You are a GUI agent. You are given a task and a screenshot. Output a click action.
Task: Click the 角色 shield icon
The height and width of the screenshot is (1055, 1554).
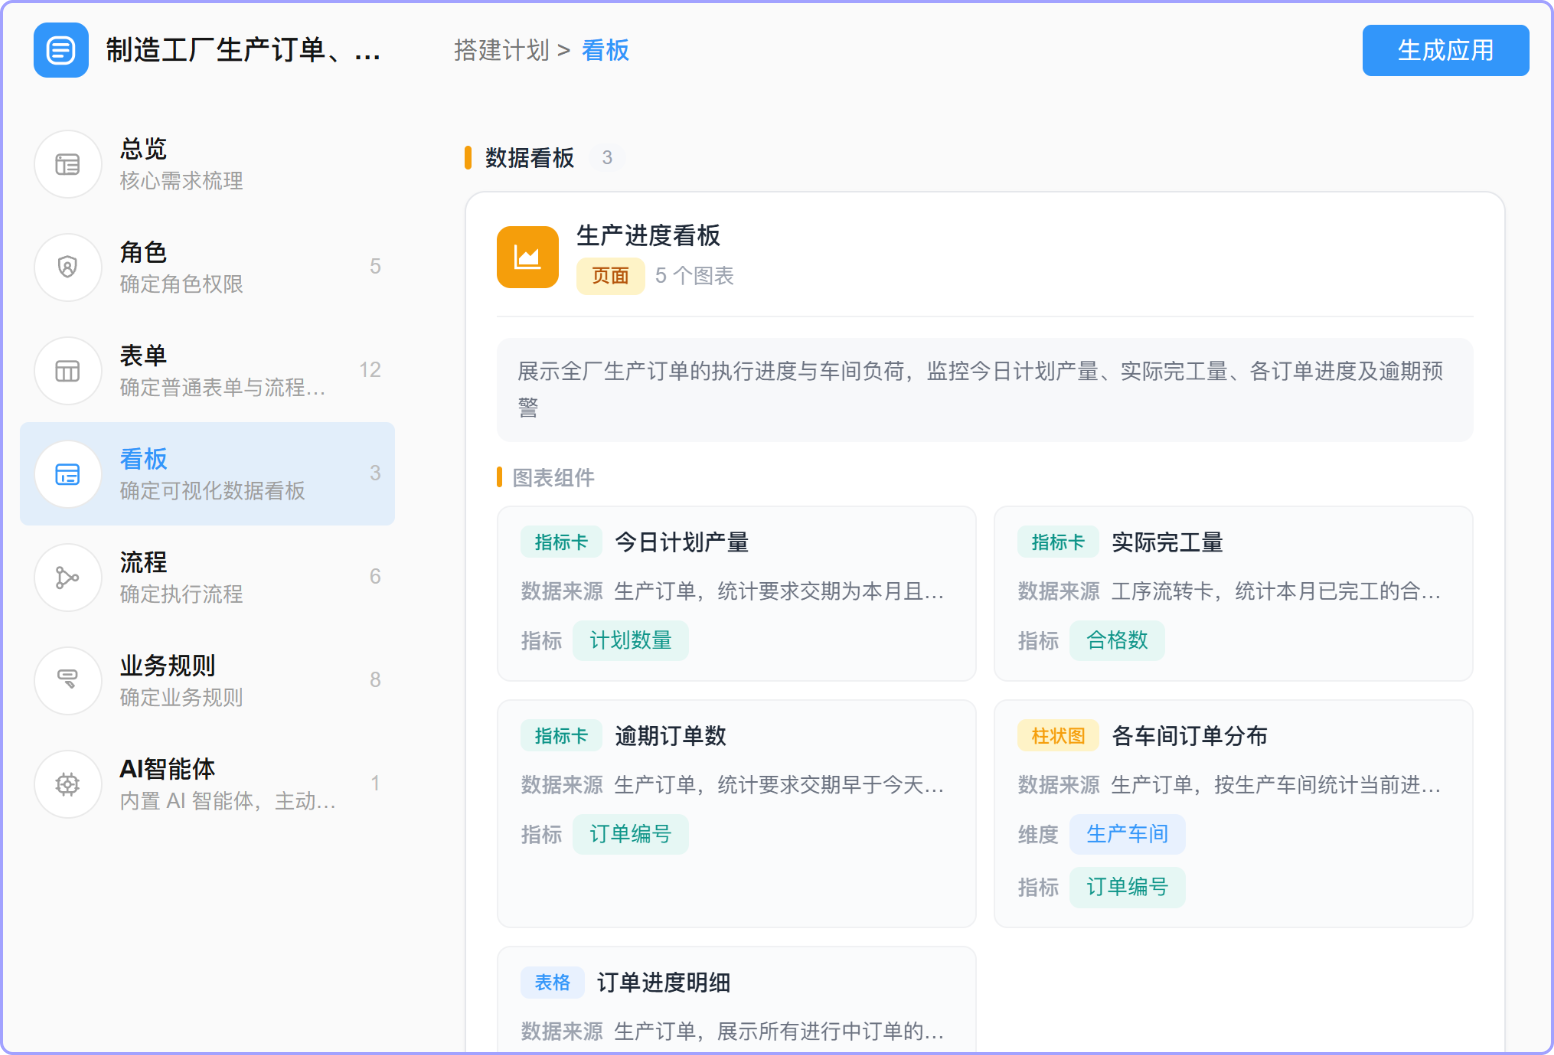click(68, 267)
